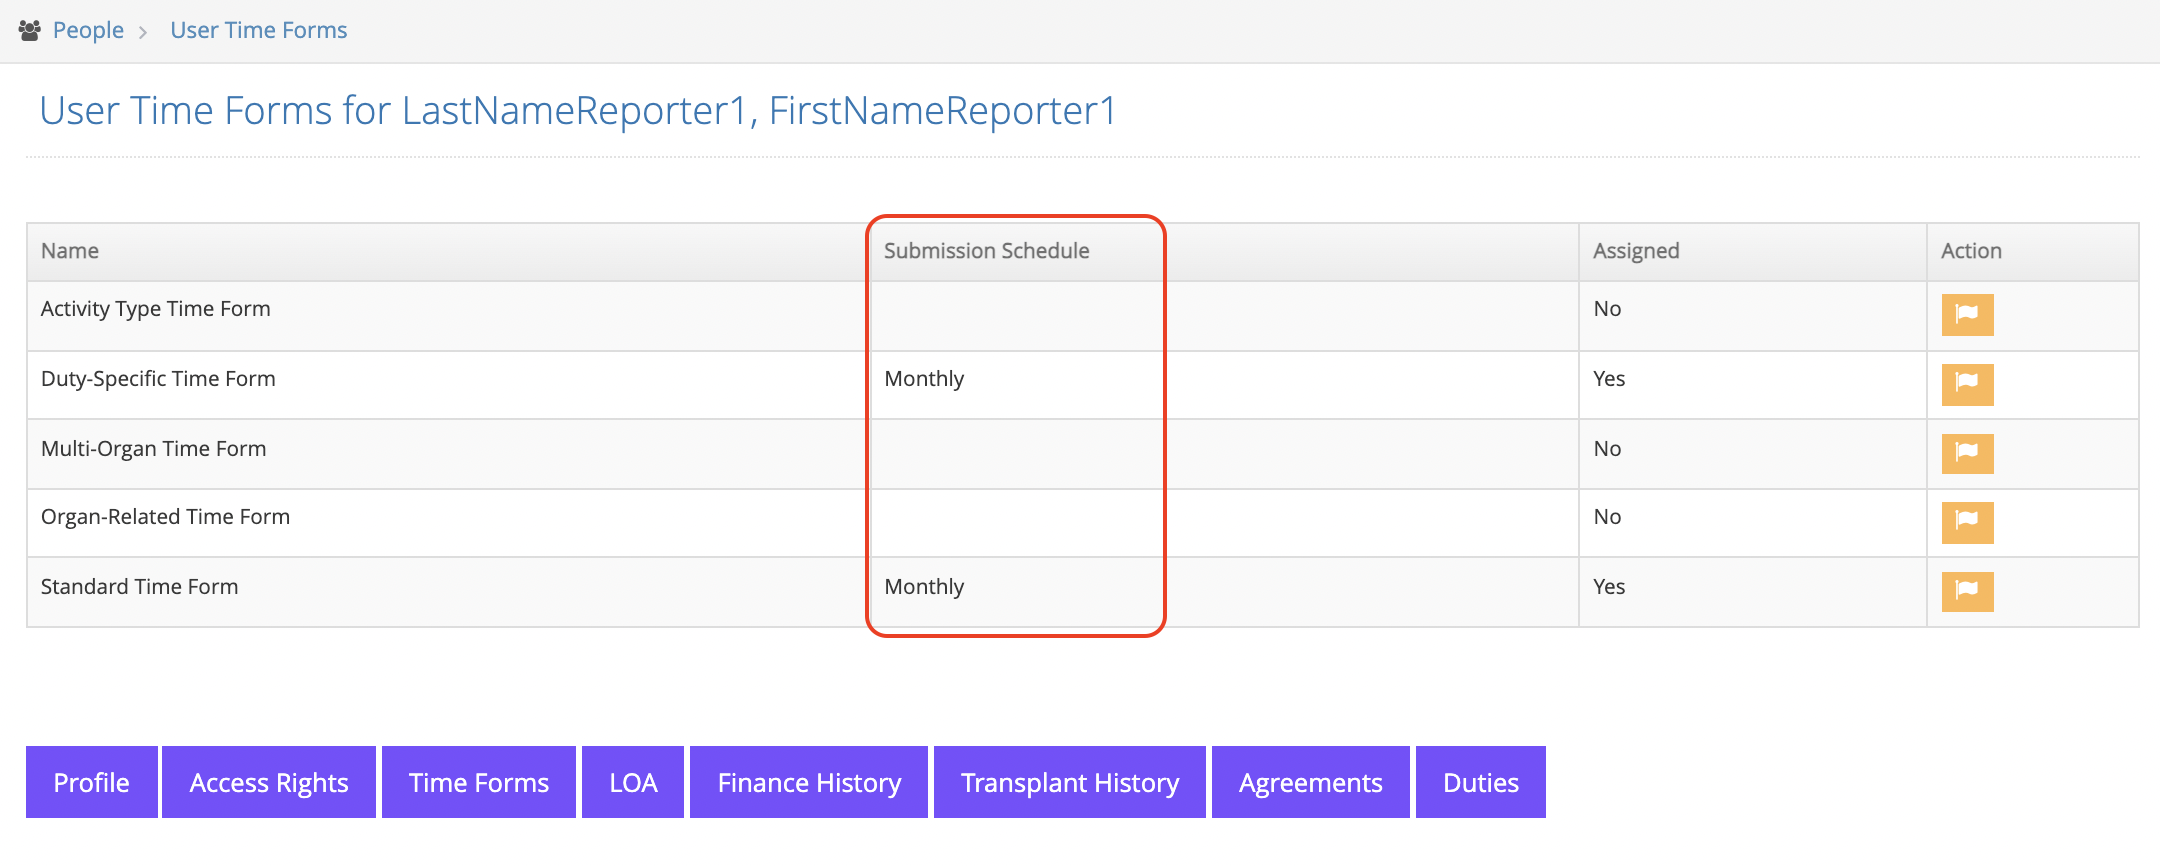Screen dimensions: 2160x866
Task: Open the Profile tab
Action: click(x=92, y=782)
